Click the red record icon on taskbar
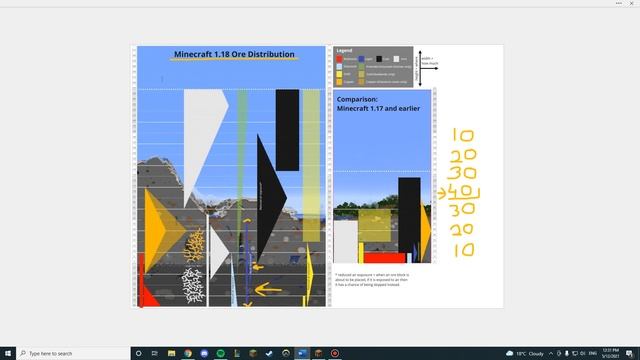This screenshot has height=360, width=640. [335, 353]
